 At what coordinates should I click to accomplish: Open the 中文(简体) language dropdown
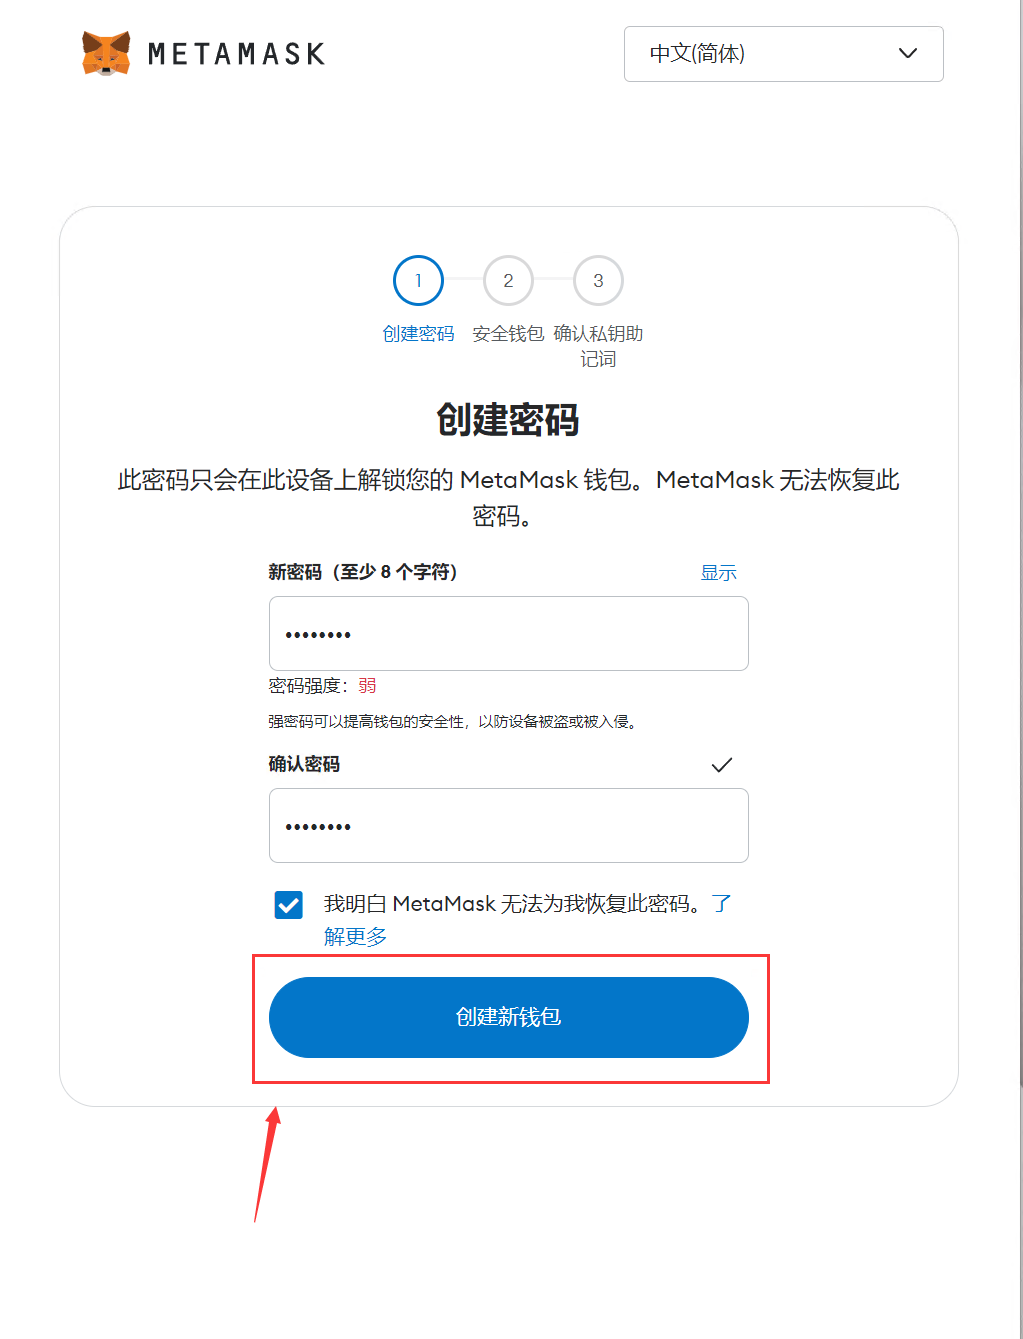[784, 54]
